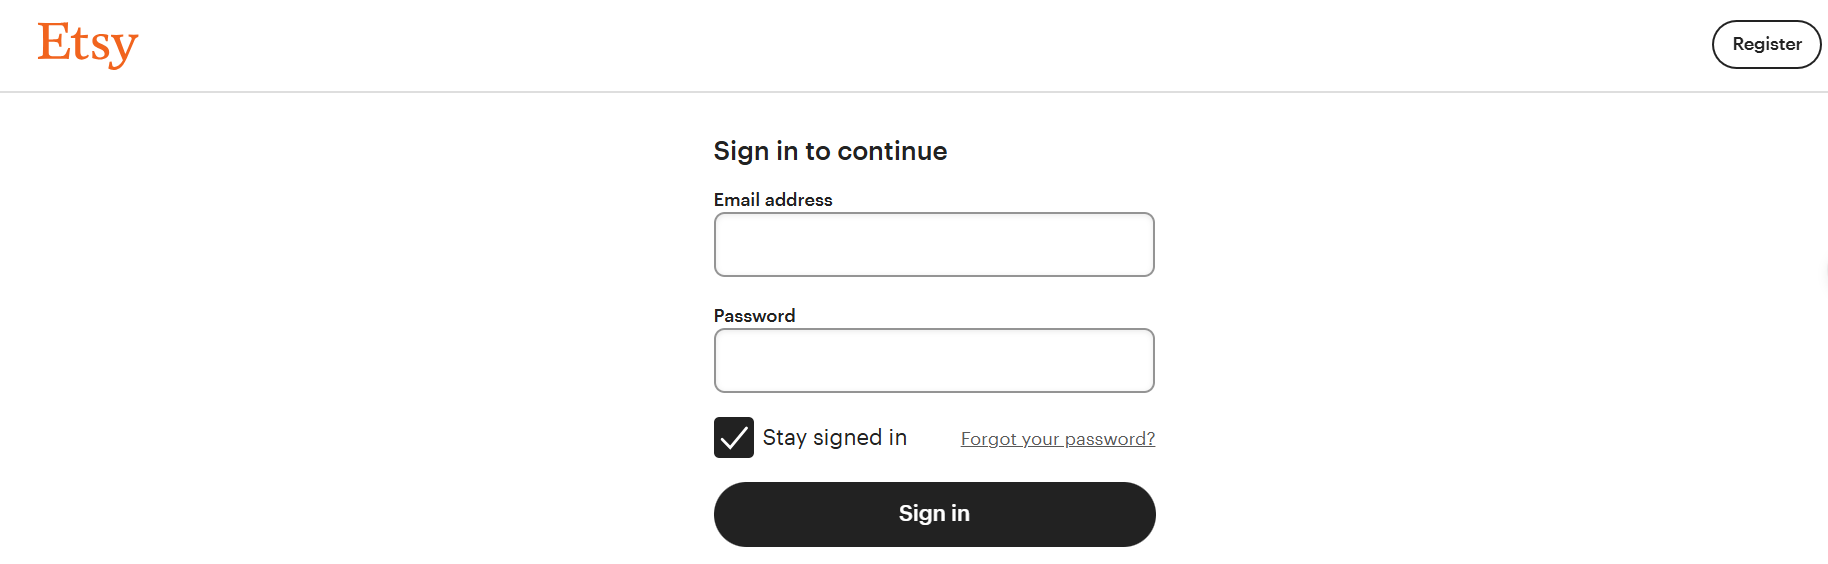Uncheck the Stay signed in checkbox
Viewport: 1828px width, 564px height.
pyautogui.click(x=734, y=438)
